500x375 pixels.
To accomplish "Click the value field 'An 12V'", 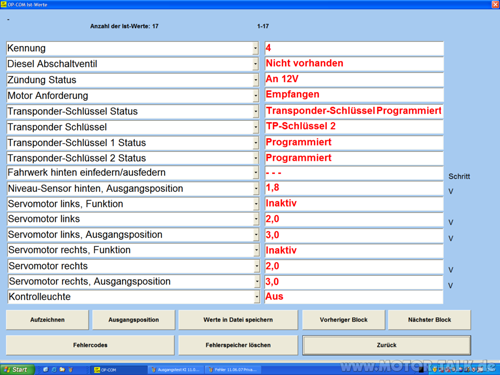I will tap(354, 79).
